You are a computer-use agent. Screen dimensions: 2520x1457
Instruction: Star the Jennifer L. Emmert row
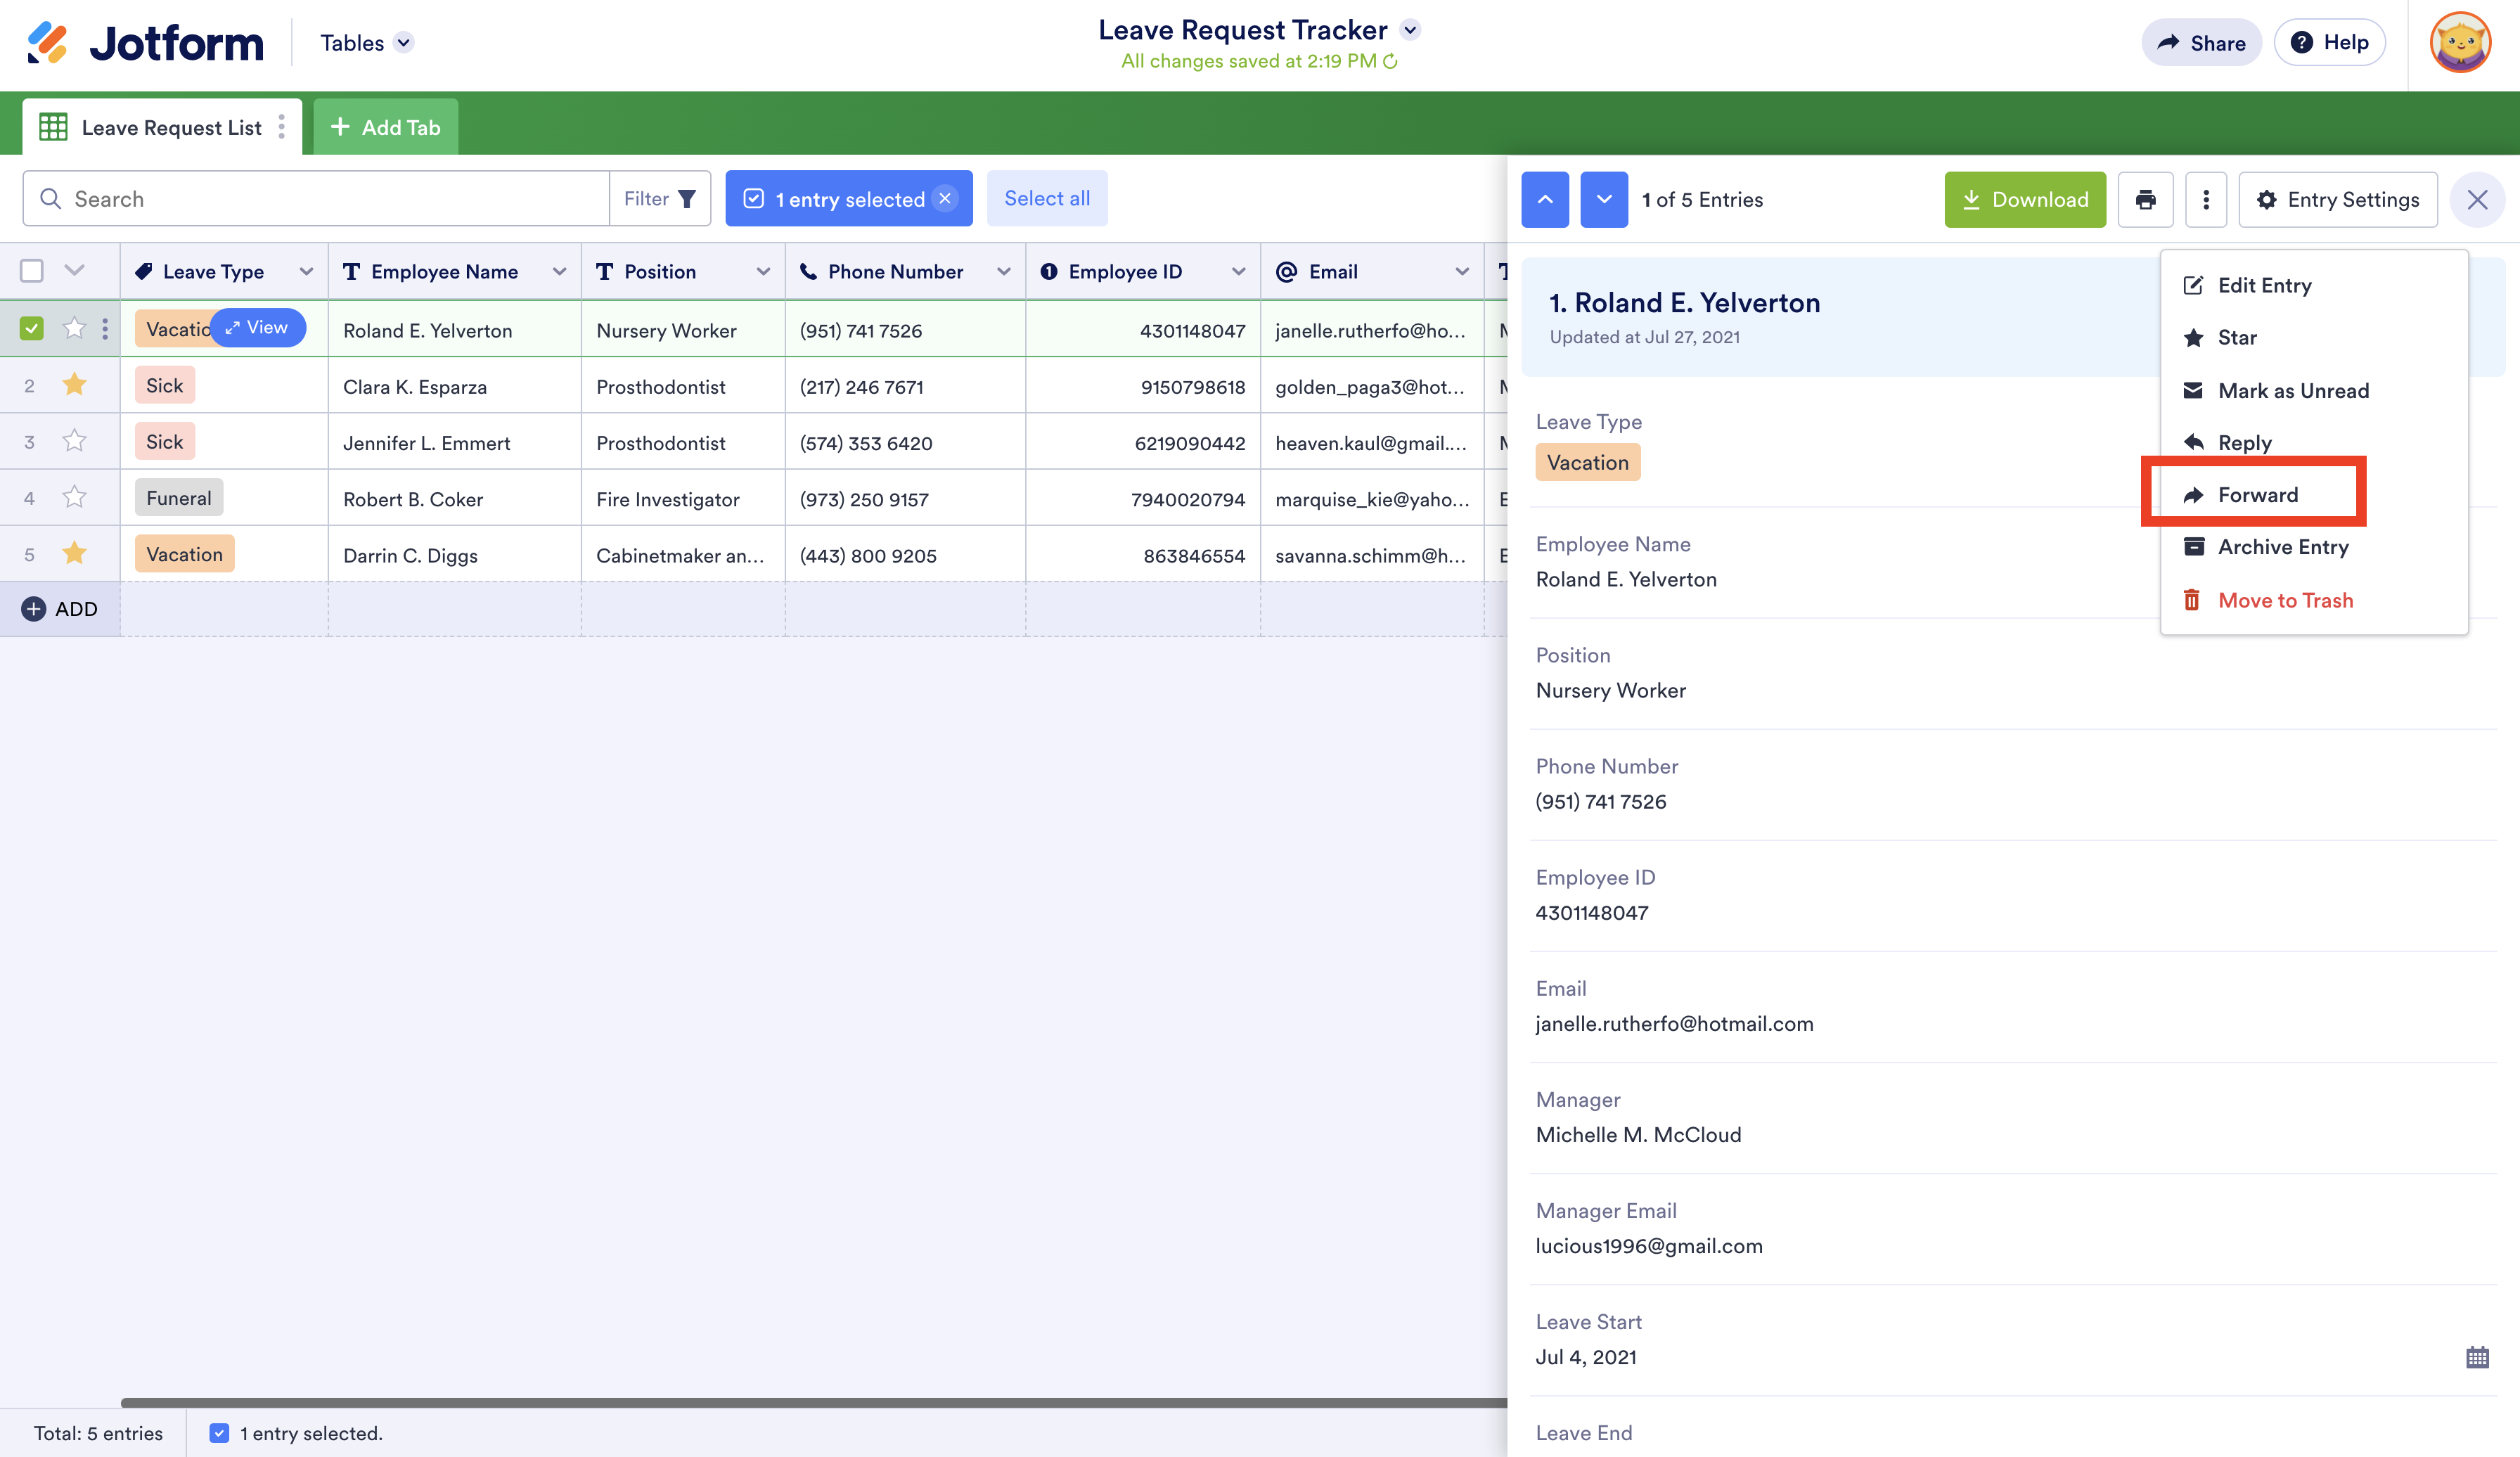[x=74, y=441]
